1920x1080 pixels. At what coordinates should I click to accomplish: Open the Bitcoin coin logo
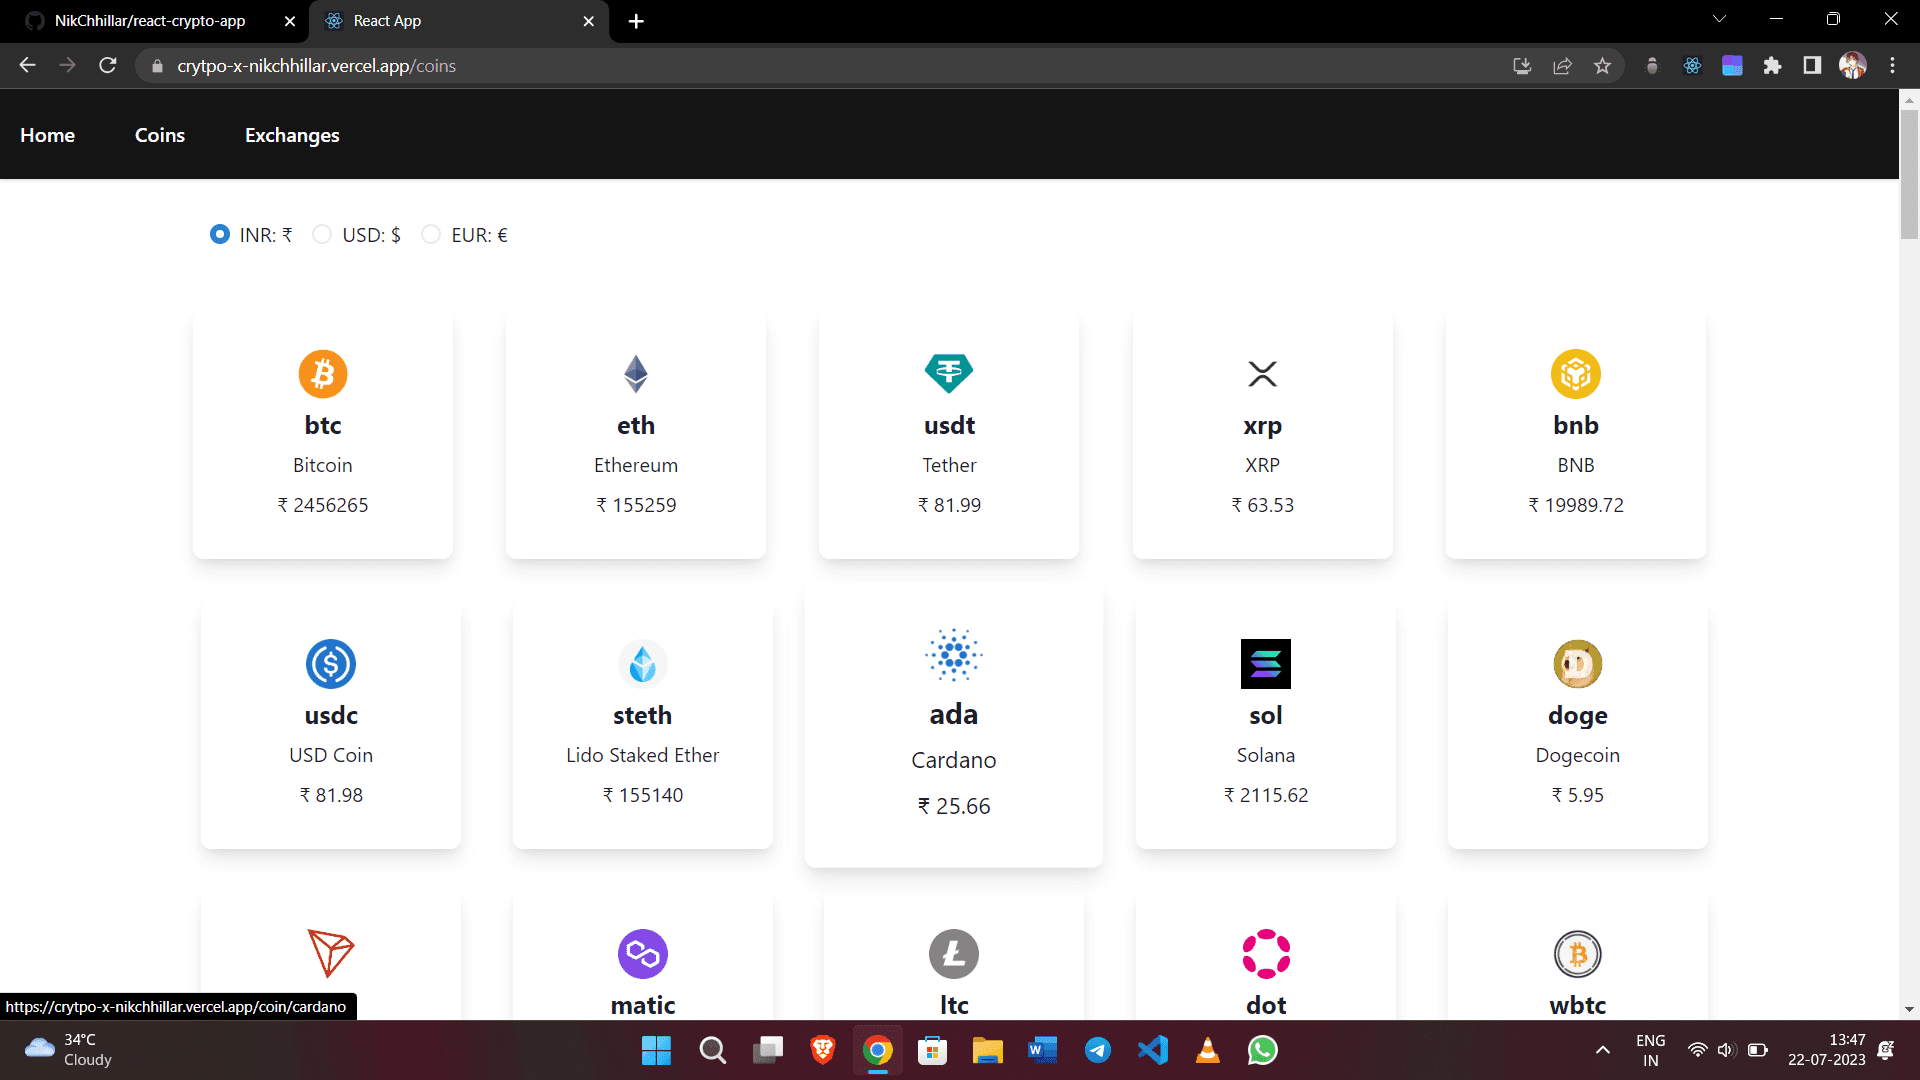pos(323,374)
